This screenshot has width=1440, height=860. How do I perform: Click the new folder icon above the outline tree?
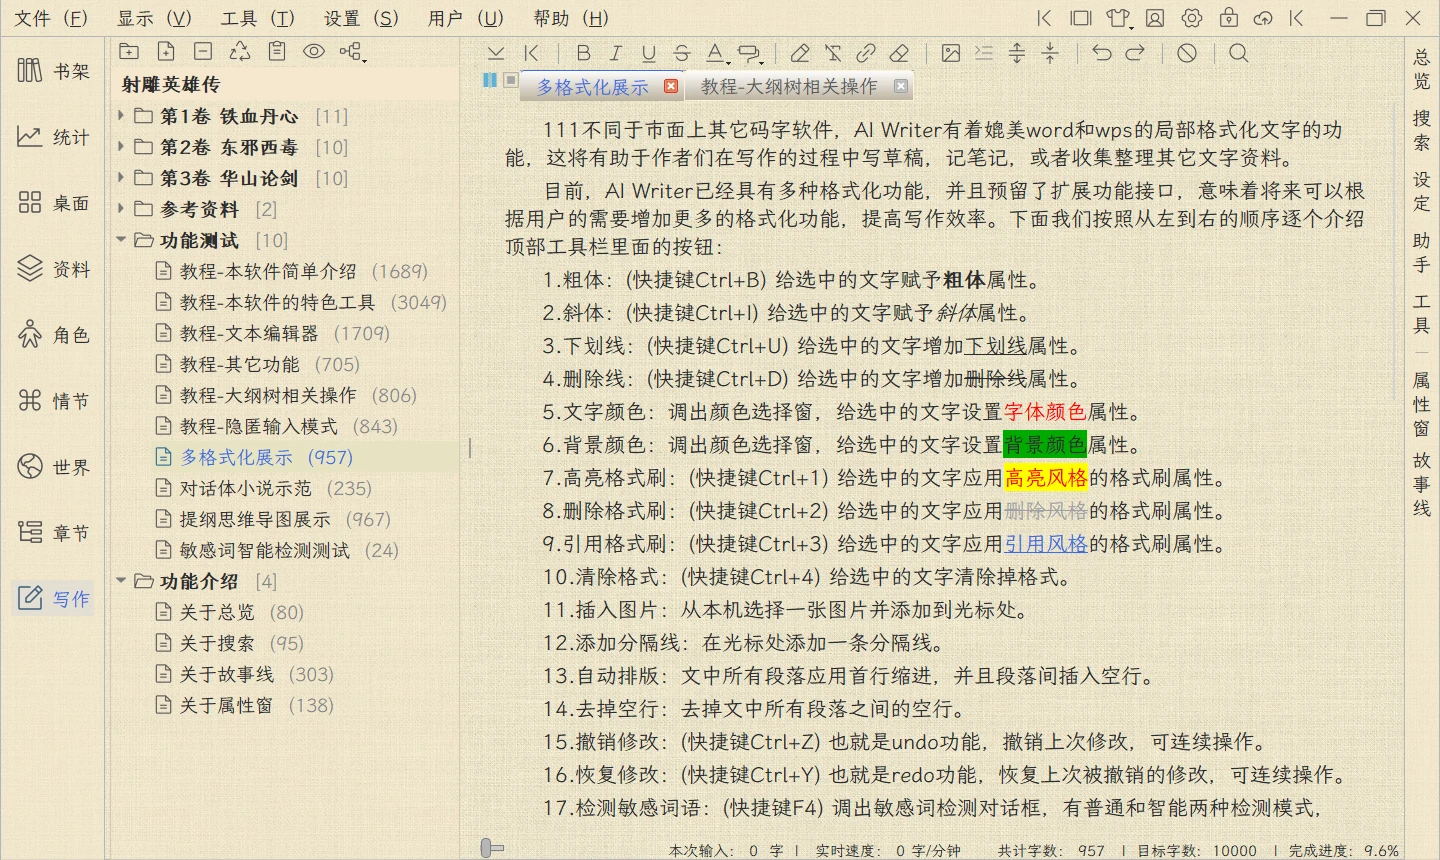pyautogui.click(x=129, y=52)
